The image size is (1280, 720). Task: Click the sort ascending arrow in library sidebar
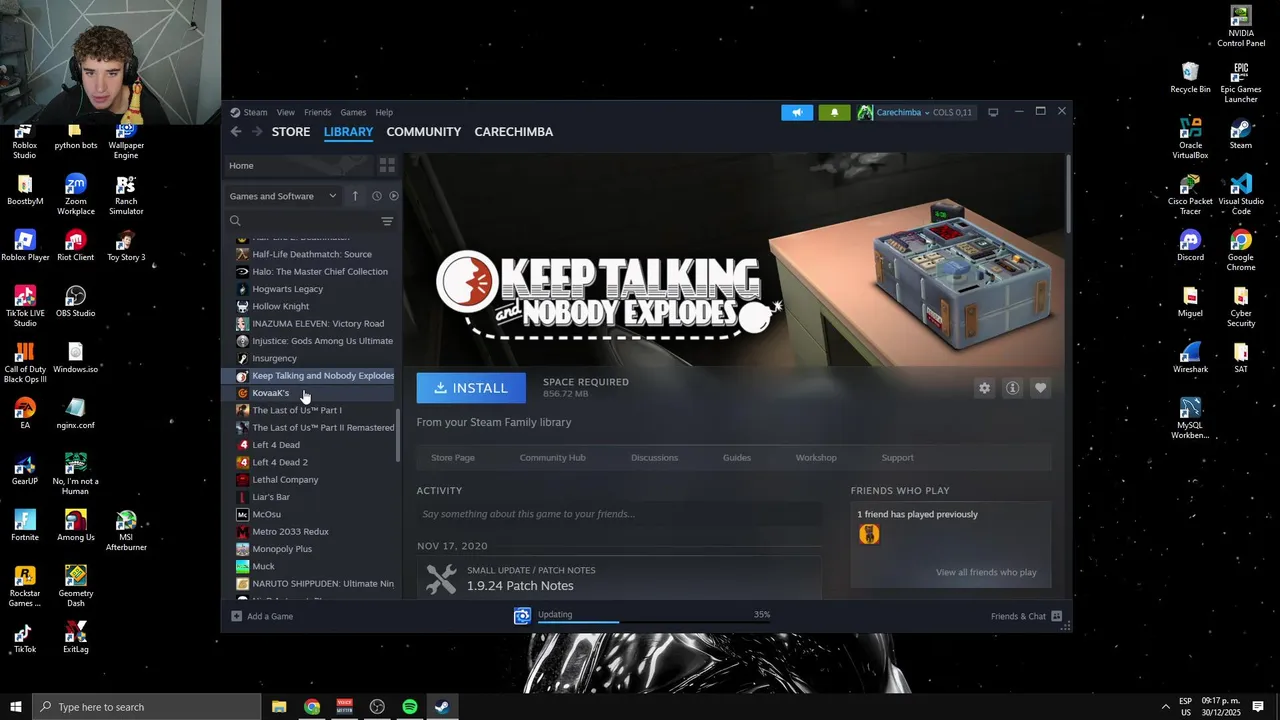355,196
